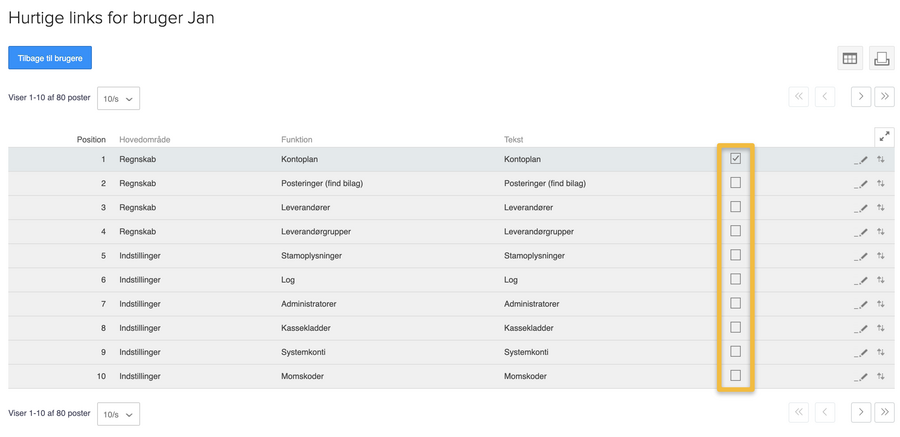900x437 pixels.
Task: Go to next page using top arrow
Action: 861,96
